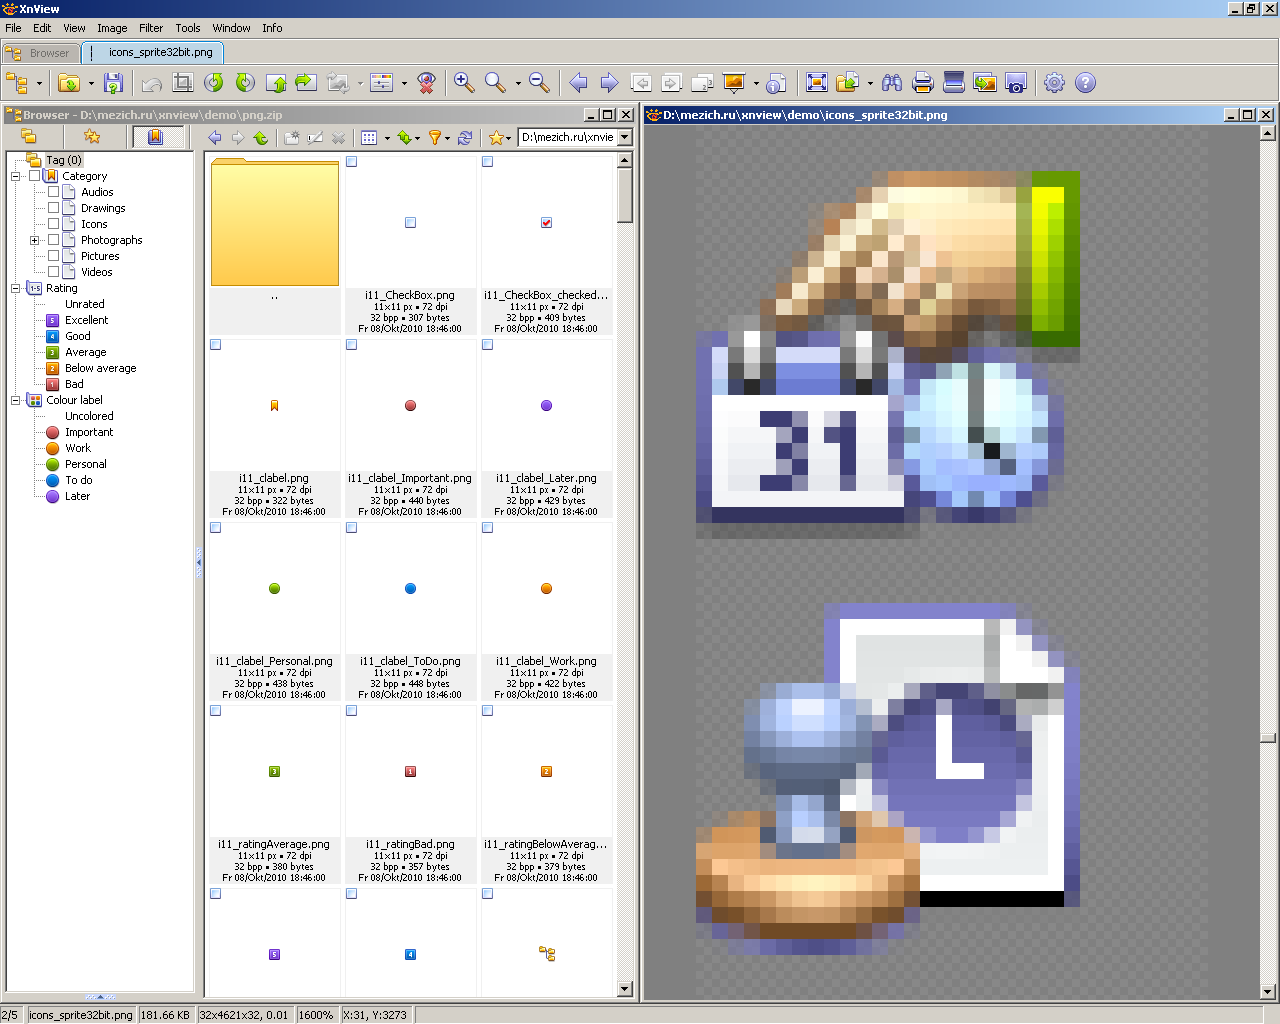
Task: Open the Browser path dropdown
Action: pyautogui.click(x=625, y=138)
